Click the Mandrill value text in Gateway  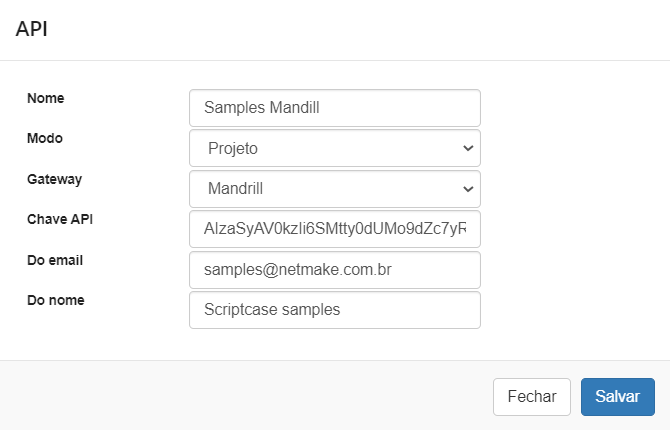[x=235, y=188]
